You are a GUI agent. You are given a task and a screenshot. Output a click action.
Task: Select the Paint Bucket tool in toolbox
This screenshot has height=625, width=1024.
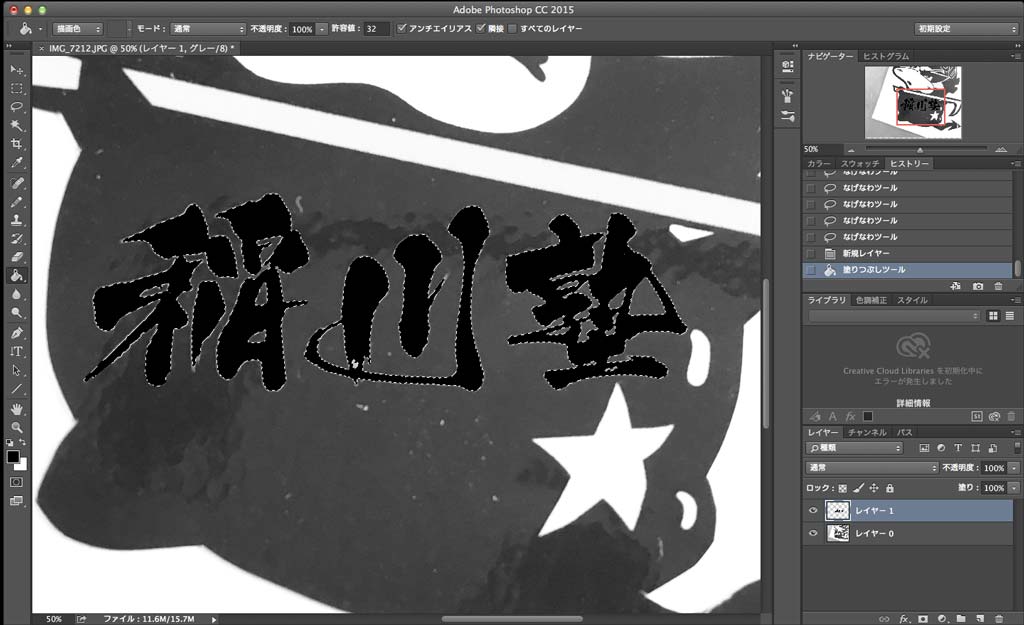[16, 276]
